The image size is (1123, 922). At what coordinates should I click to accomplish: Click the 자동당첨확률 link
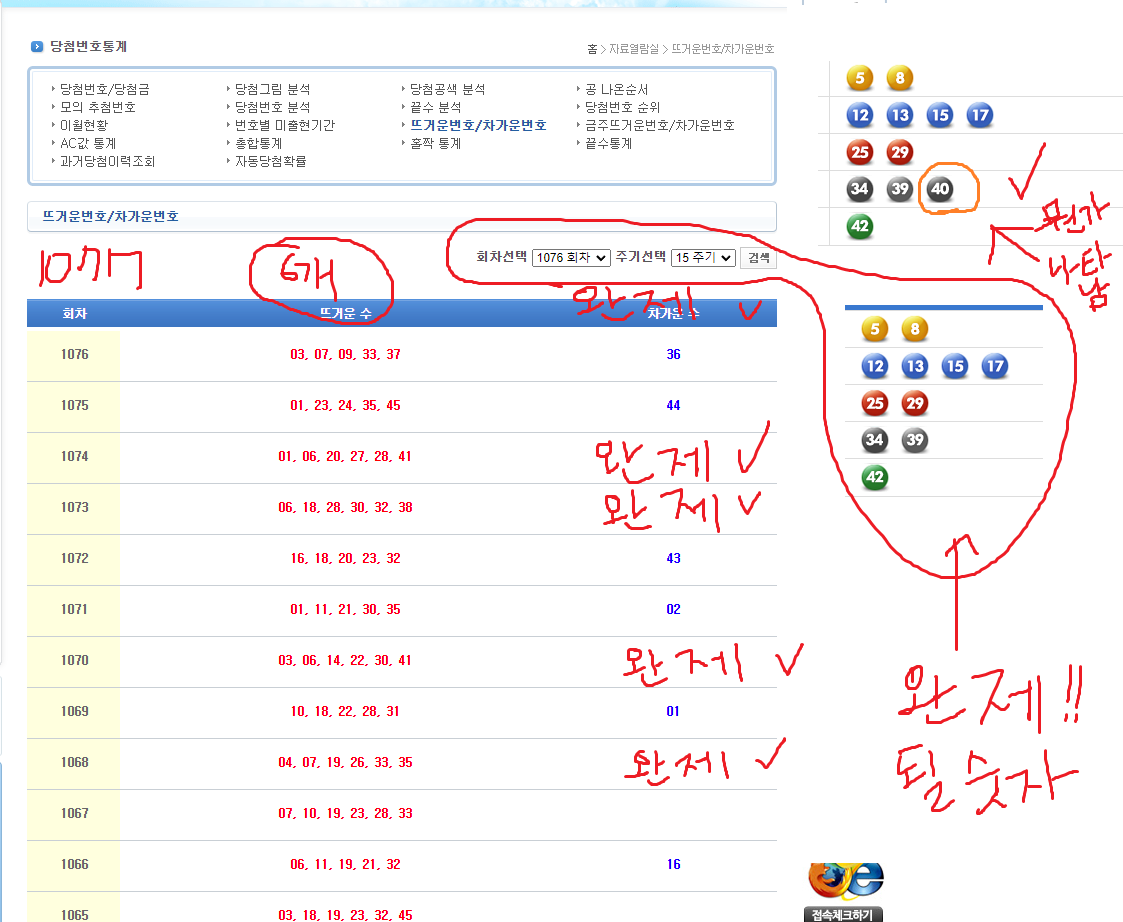[270, 161]
